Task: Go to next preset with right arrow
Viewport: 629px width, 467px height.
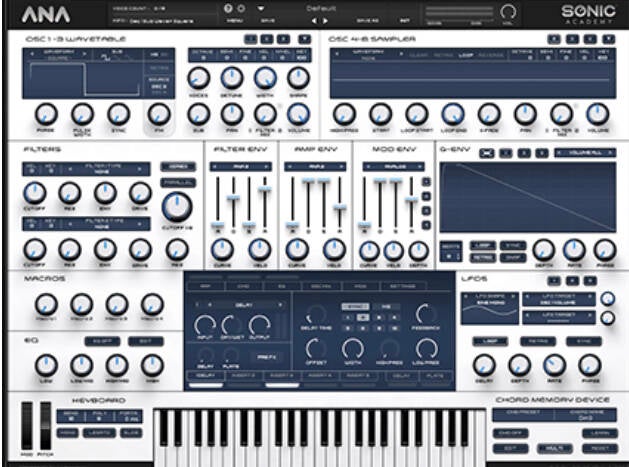Action: point(325,20)
